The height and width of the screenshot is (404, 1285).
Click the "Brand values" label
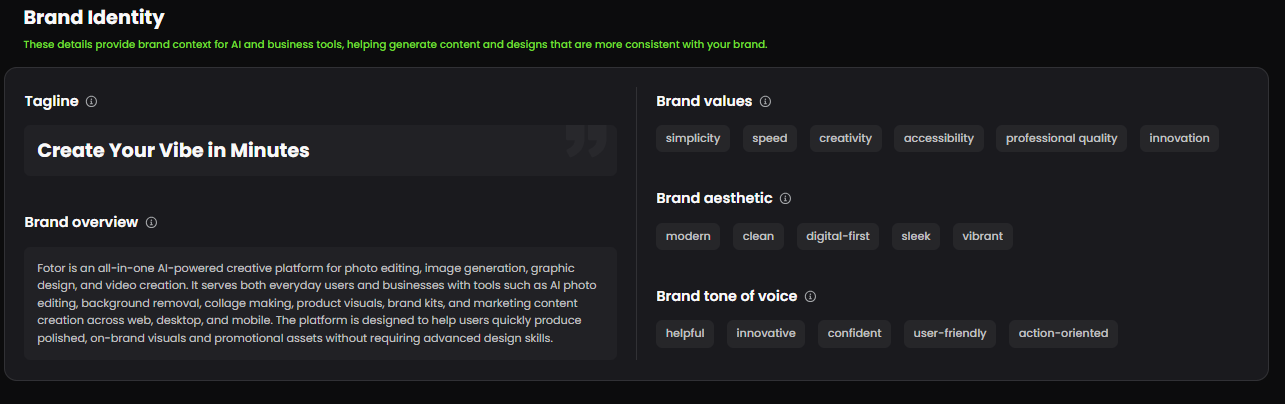[704, 101]
